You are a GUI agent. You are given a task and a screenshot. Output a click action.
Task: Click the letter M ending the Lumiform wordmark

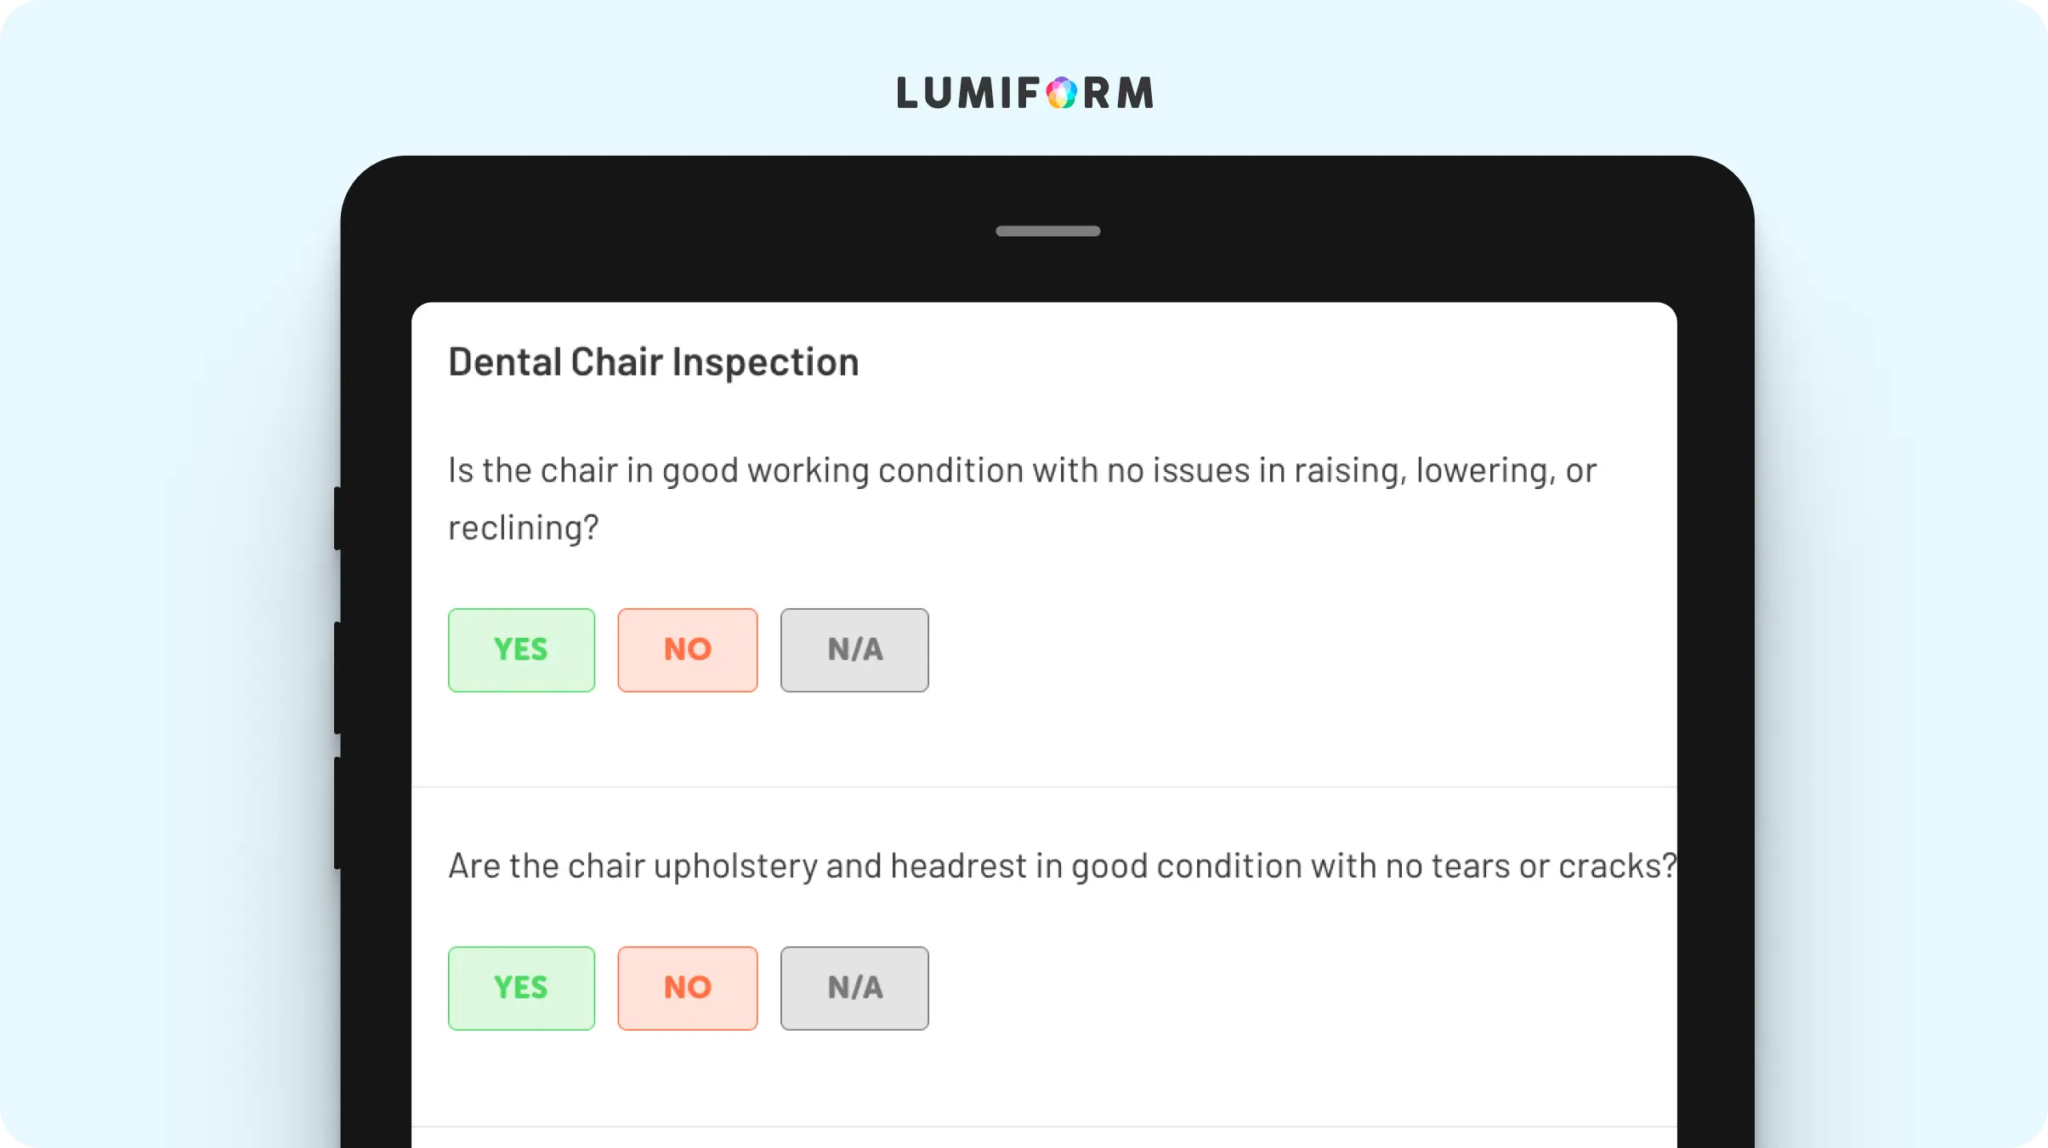(x=1136, y=93)
